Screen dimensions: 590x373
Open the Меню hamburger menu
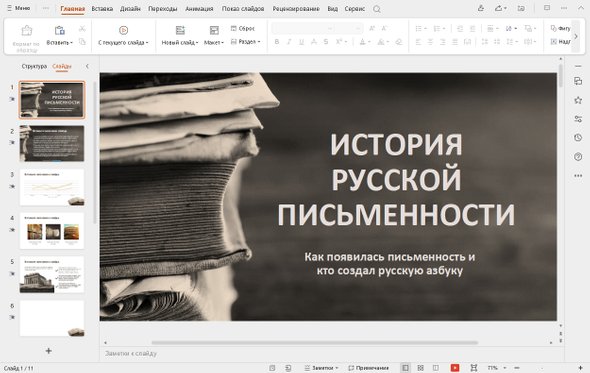pos(18,8)
